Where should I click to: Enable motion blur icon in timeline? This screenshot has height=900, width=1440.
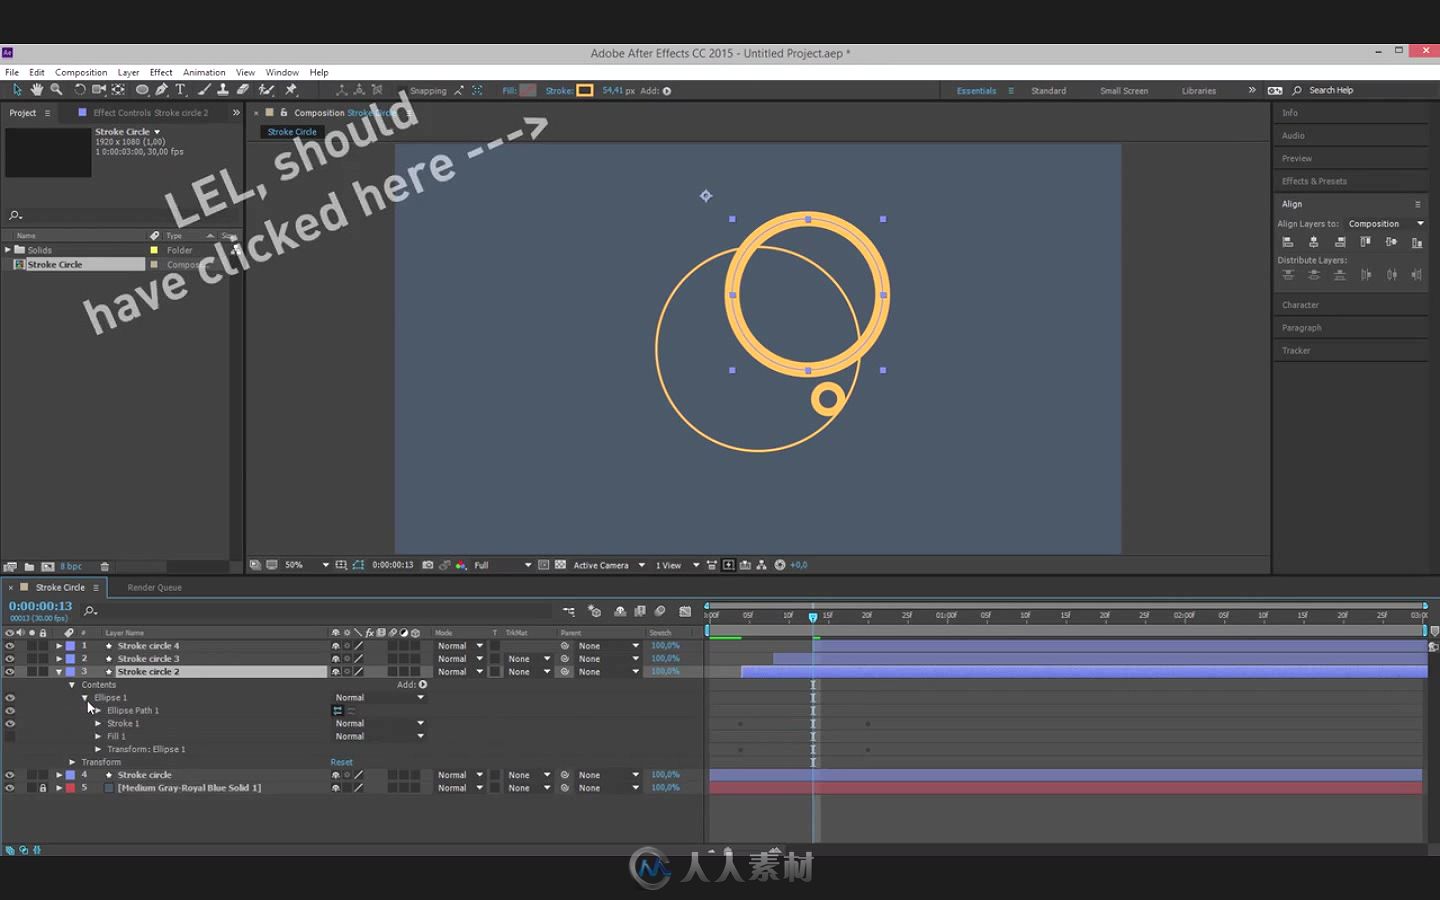(660, 611)
